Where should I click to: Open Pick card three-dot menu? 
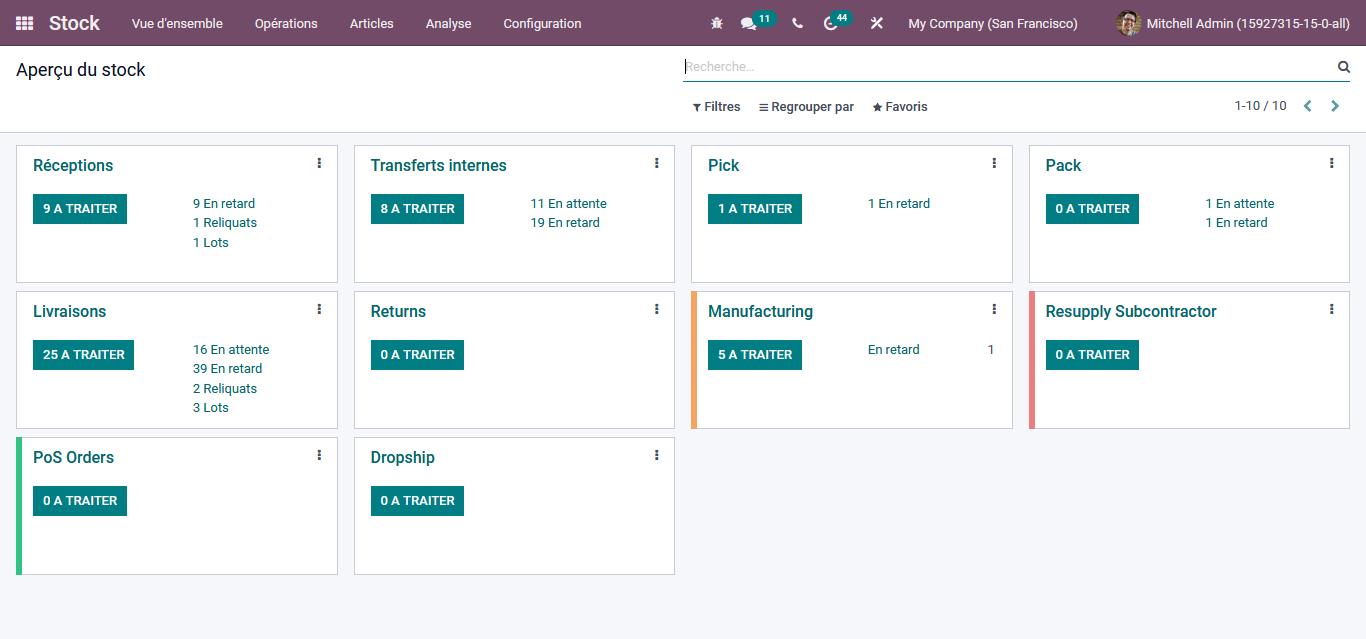click(x=994, y=163)
